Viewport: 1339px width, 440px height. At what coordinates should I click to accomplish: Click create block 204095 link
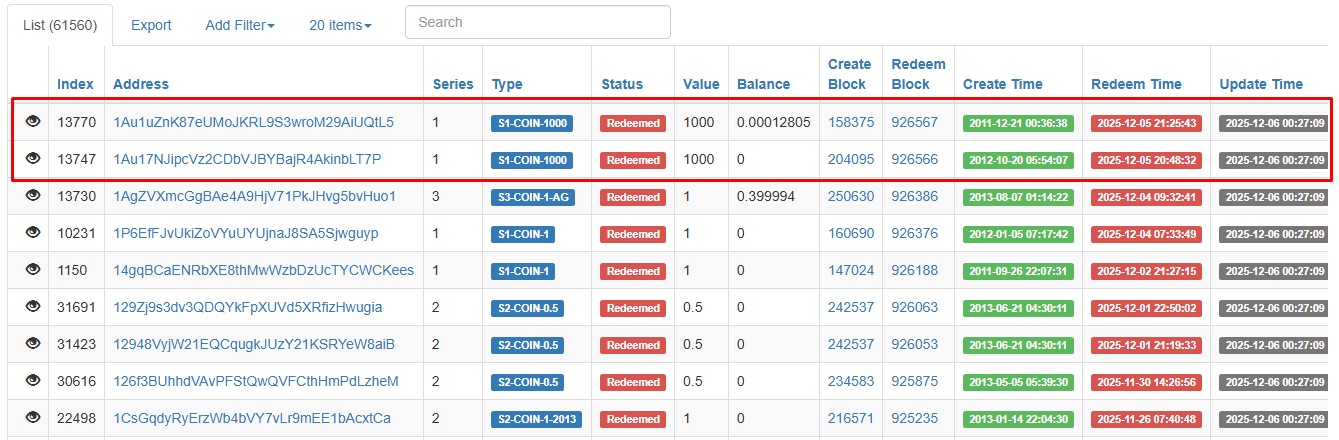[851, 159]
